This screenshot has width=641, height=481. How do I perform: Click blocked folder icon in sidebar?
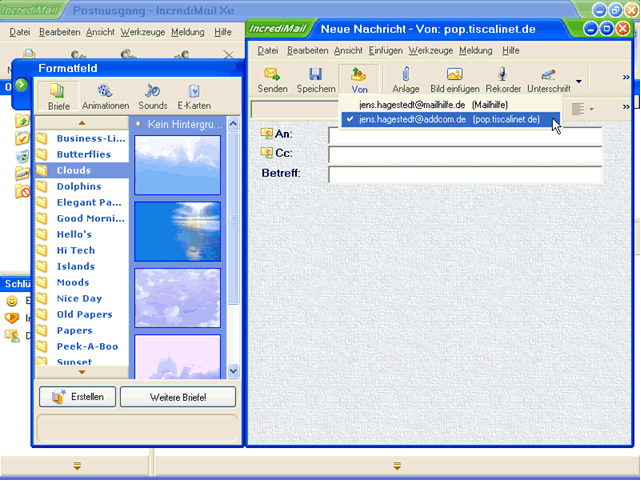tap(22, 191)
